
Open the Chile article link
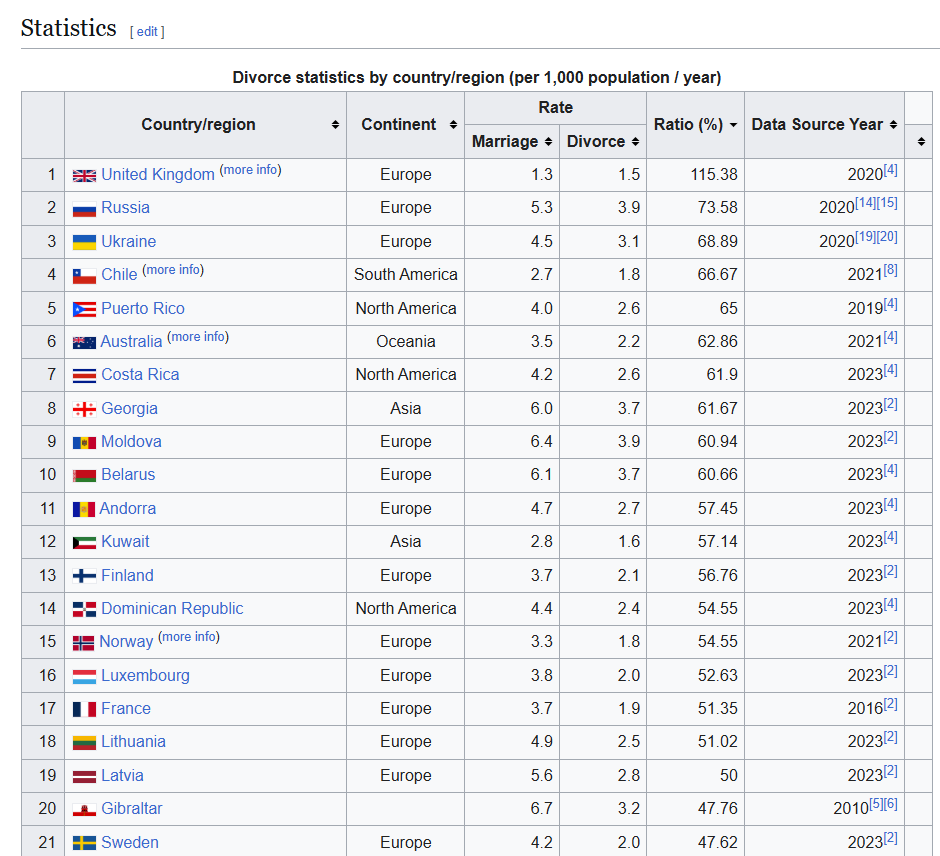pyautogui.click(x=119, y=275)
